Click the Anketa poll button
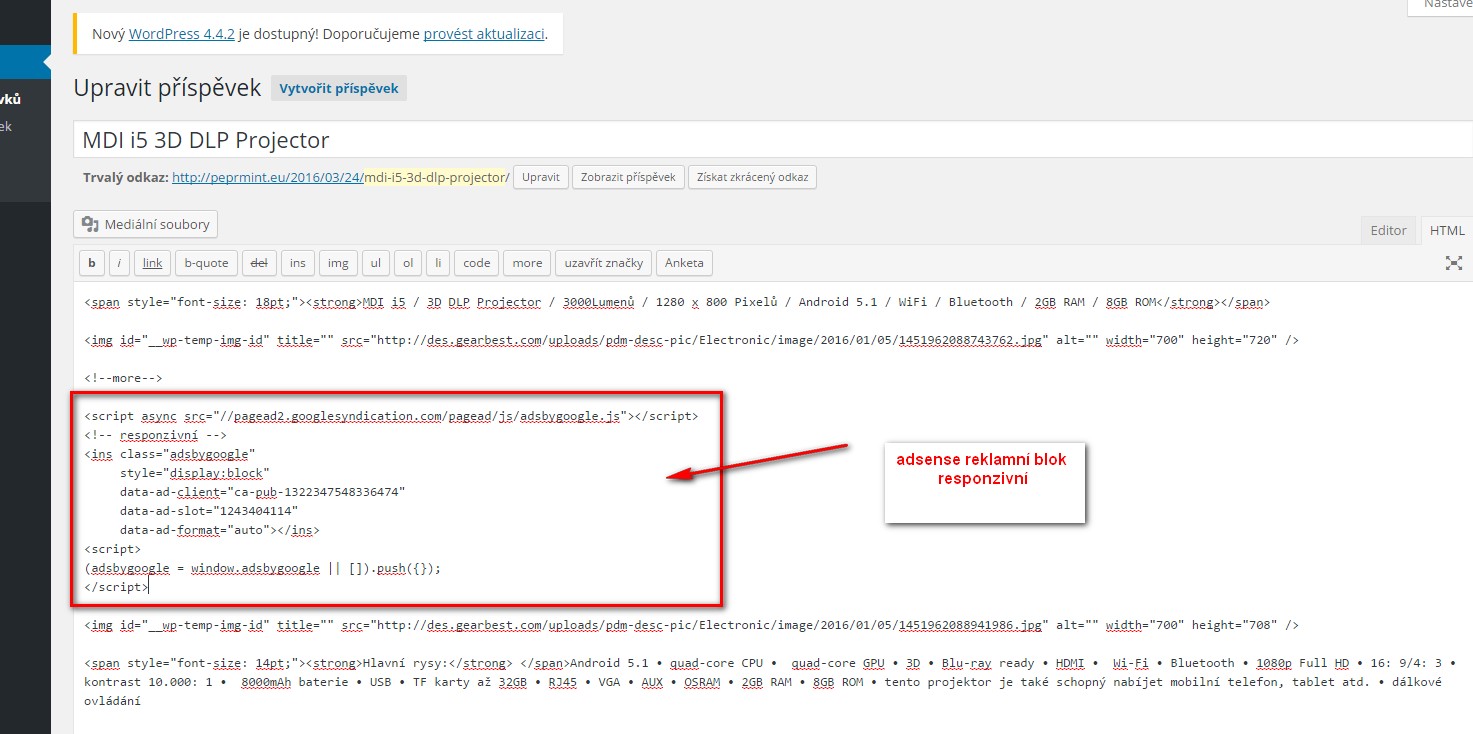Viewport: 1473px width, 734px height. click(x=684, y=263)
